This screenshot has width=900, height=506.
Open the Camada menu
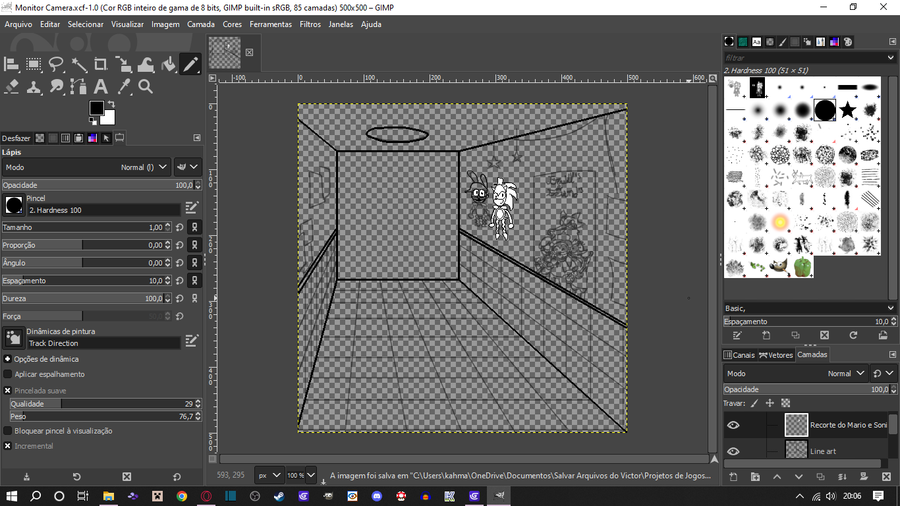(201, 24)
